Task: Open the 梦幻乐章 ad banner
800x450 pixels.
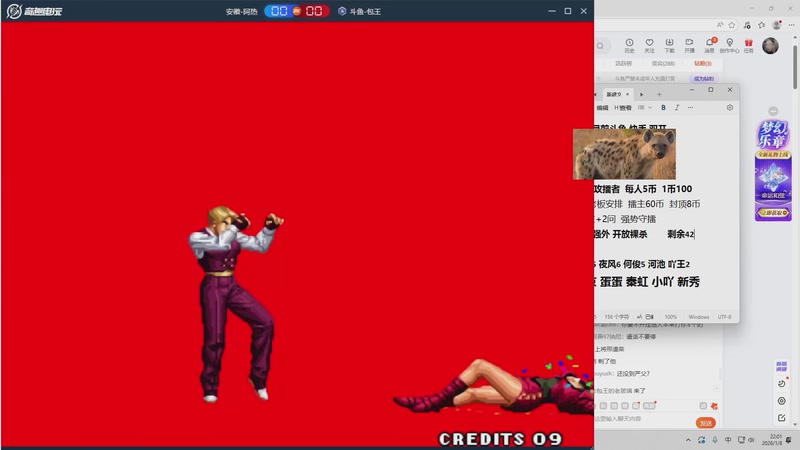Action: [x=773, y=170]
